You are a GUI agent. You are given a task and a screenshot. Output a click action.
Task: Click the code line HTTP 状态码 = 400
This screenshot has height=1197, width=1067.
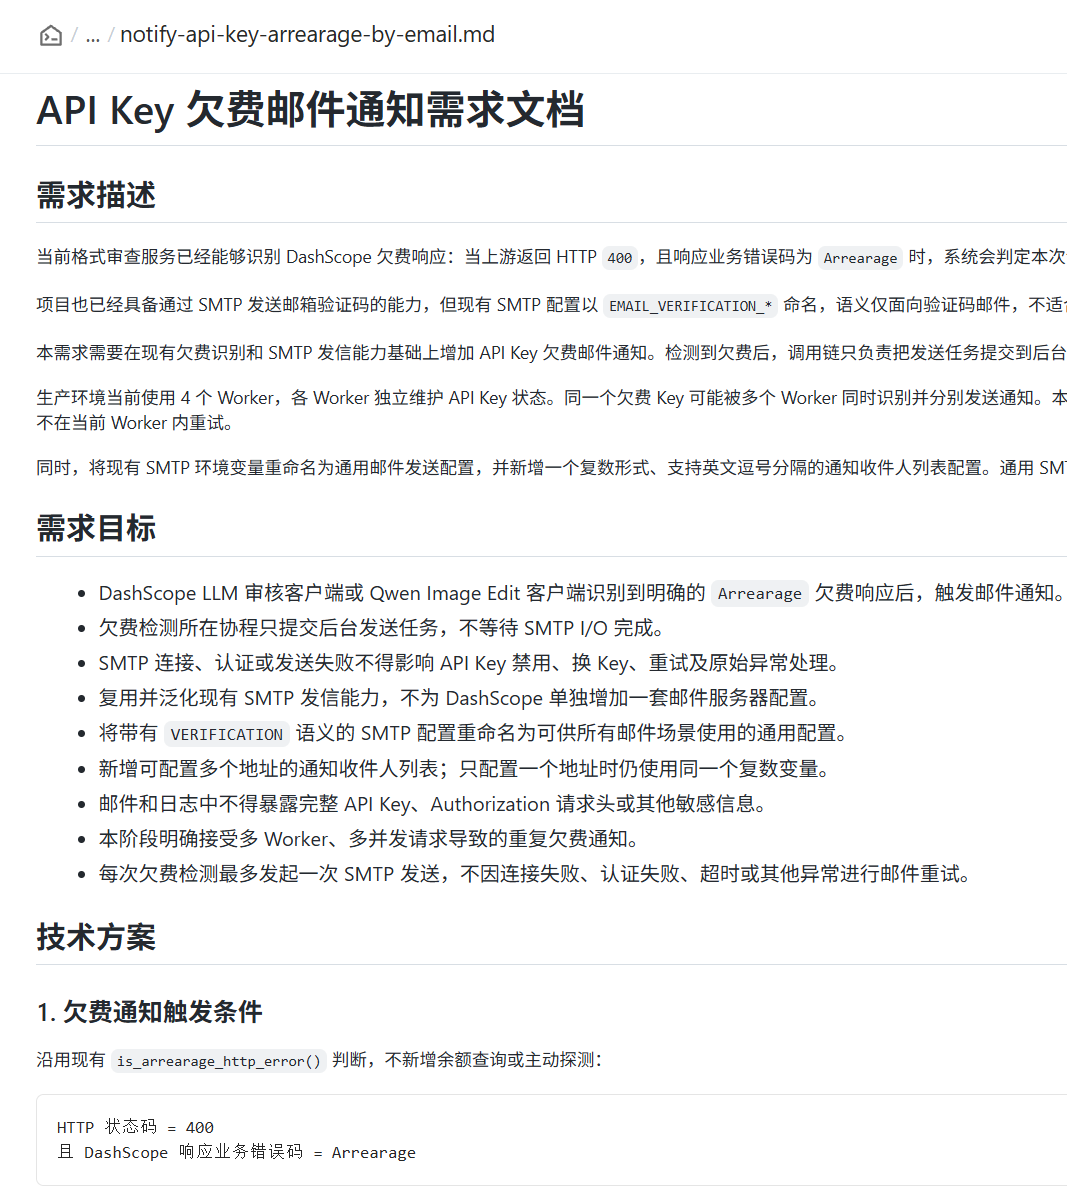click(x=135, y=1128)
